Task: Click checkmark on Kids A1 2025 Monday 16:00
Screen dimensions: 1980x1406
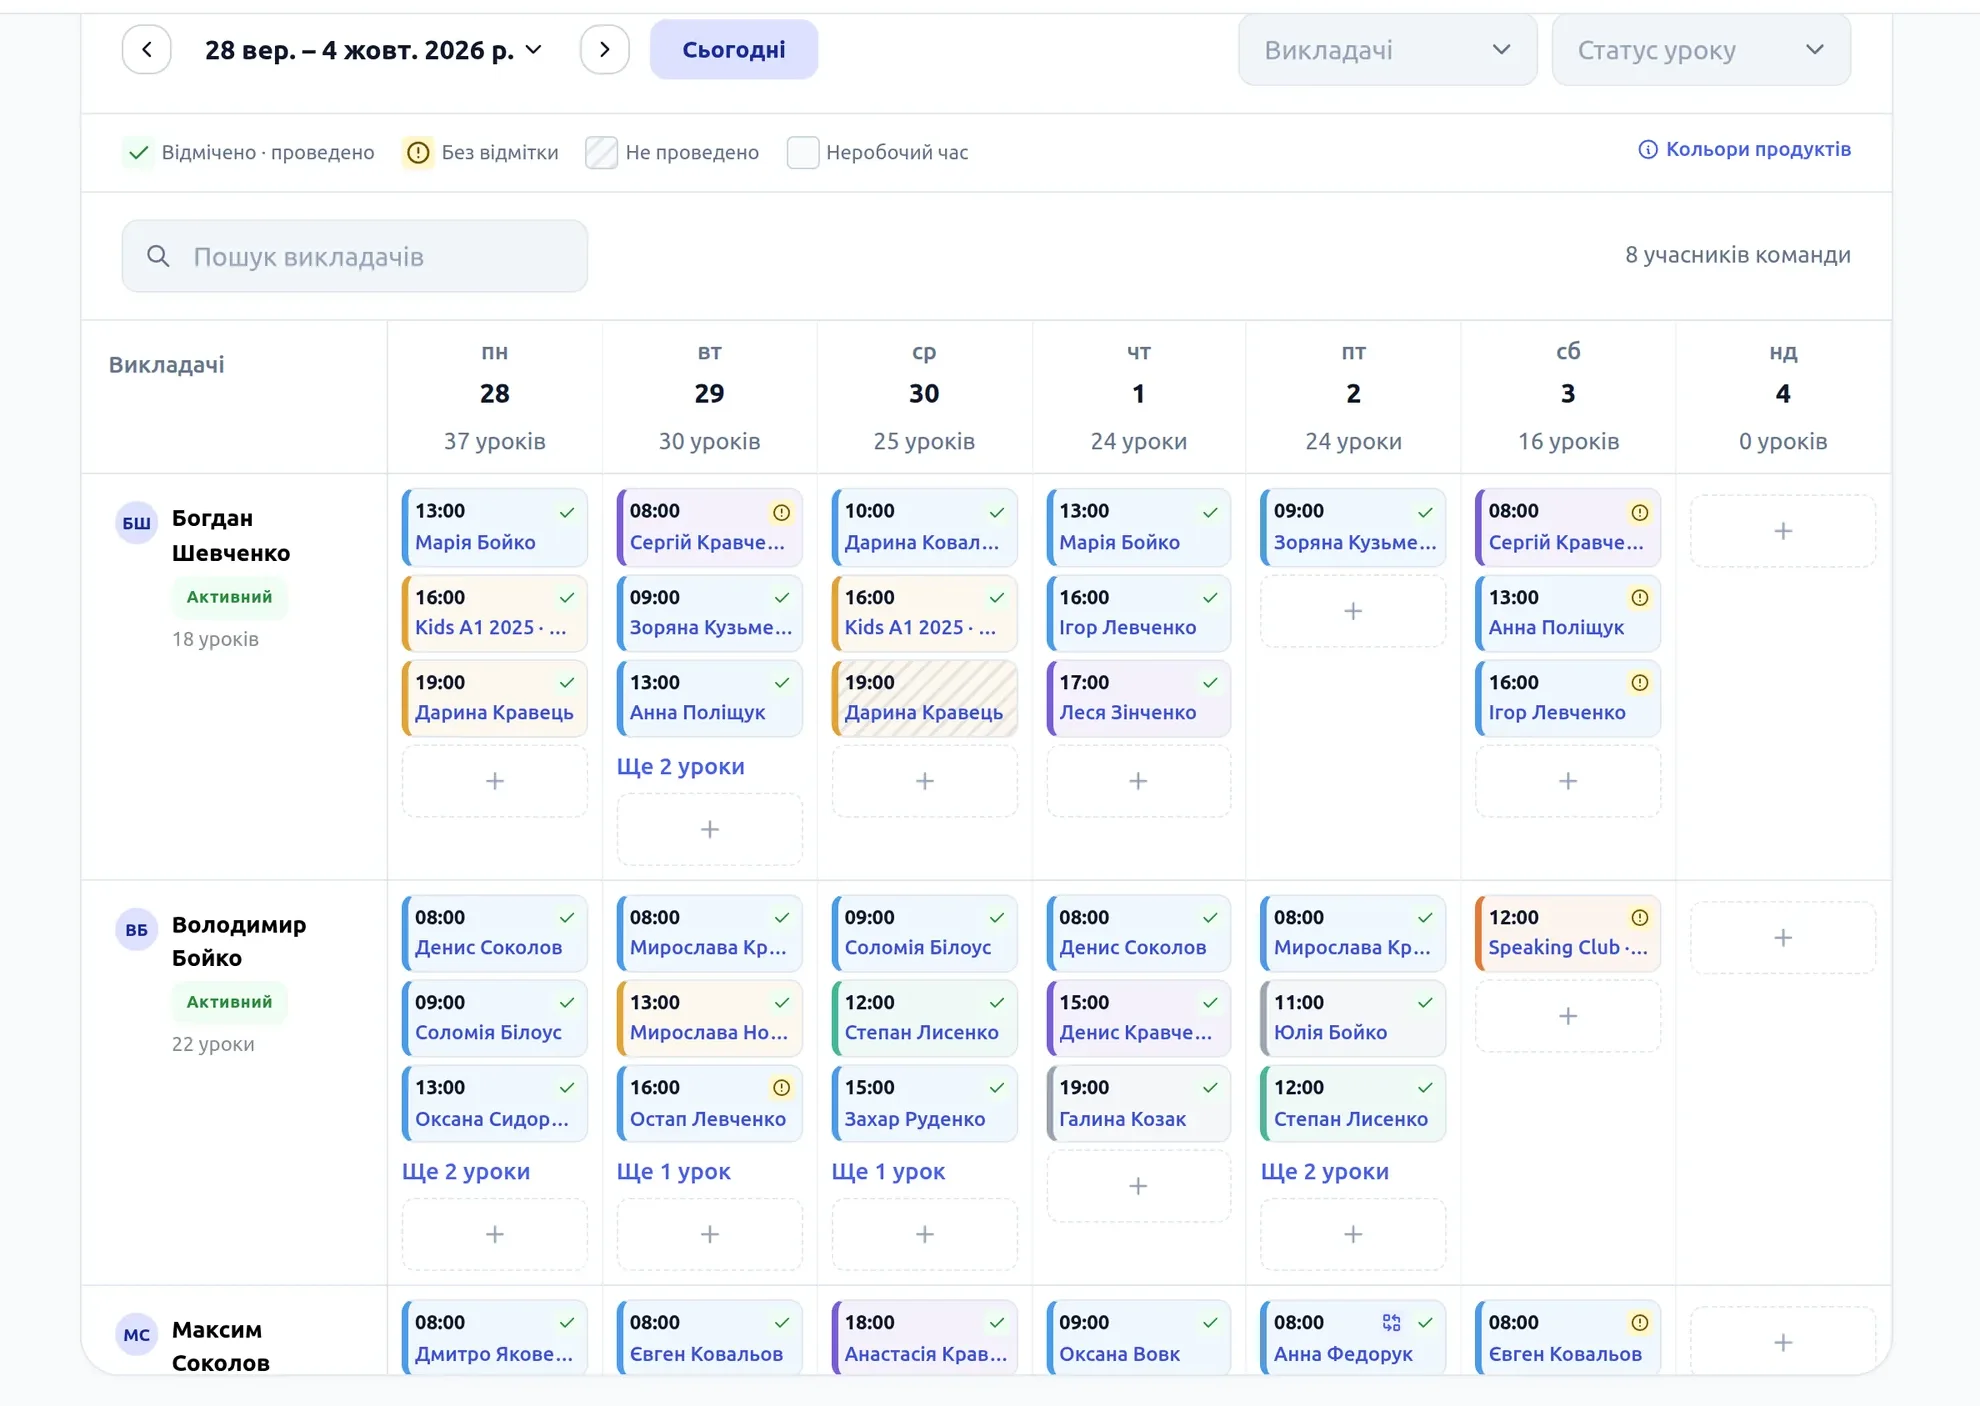Action: coord(567,598)
